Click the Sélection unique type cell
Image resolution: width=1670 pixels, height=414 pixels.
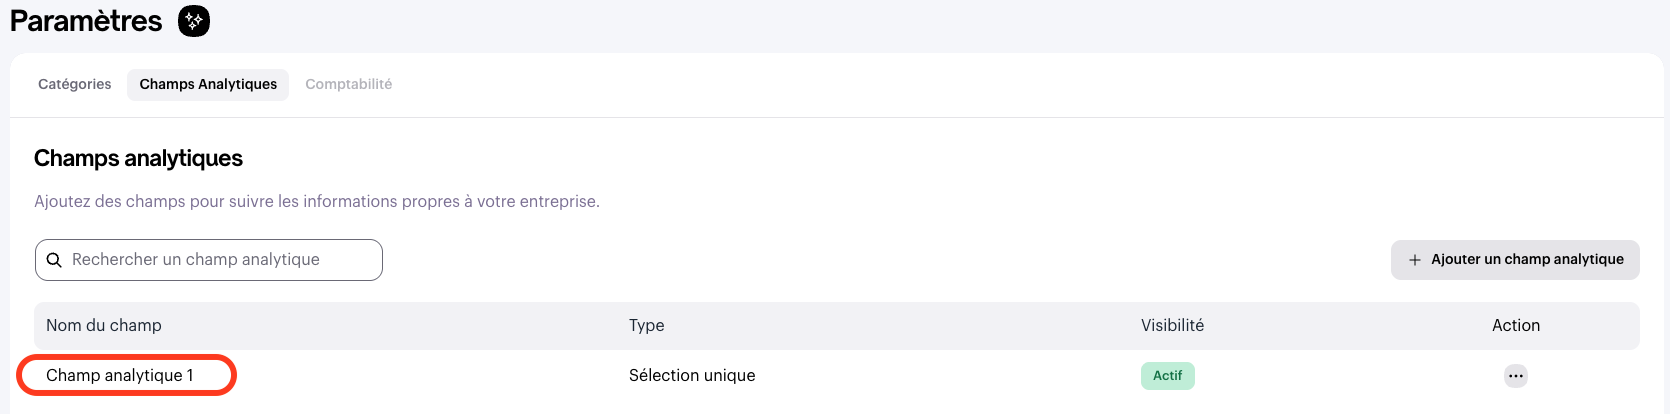pos(692,376)
